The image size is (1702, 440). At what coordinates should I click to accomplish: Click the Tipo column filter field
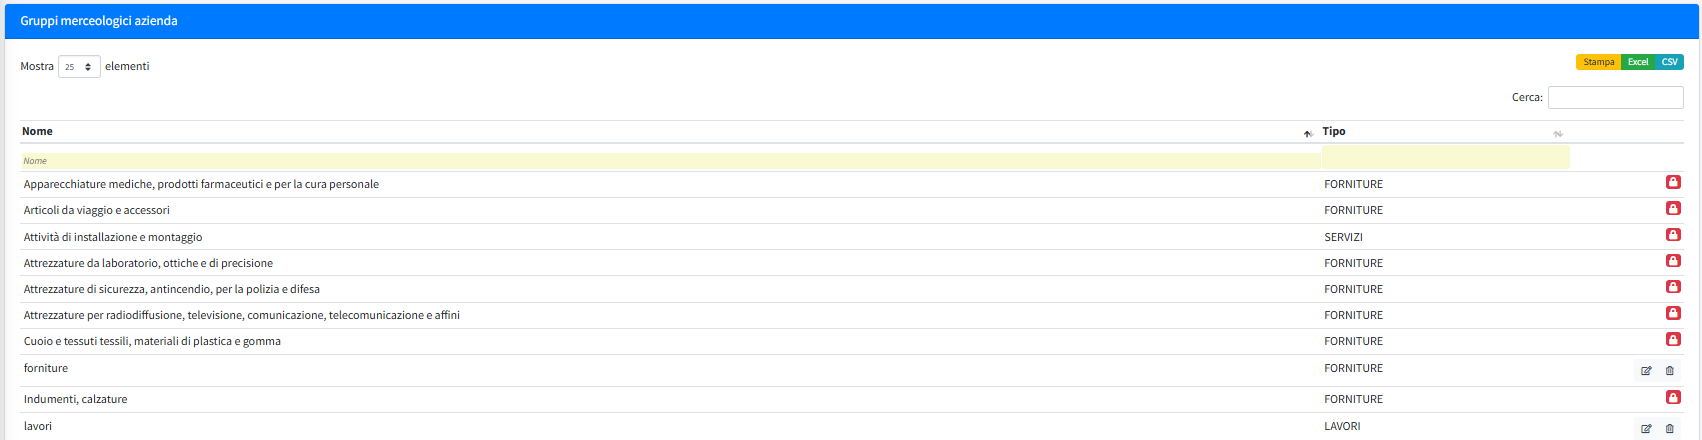[x=1445, y=158]
